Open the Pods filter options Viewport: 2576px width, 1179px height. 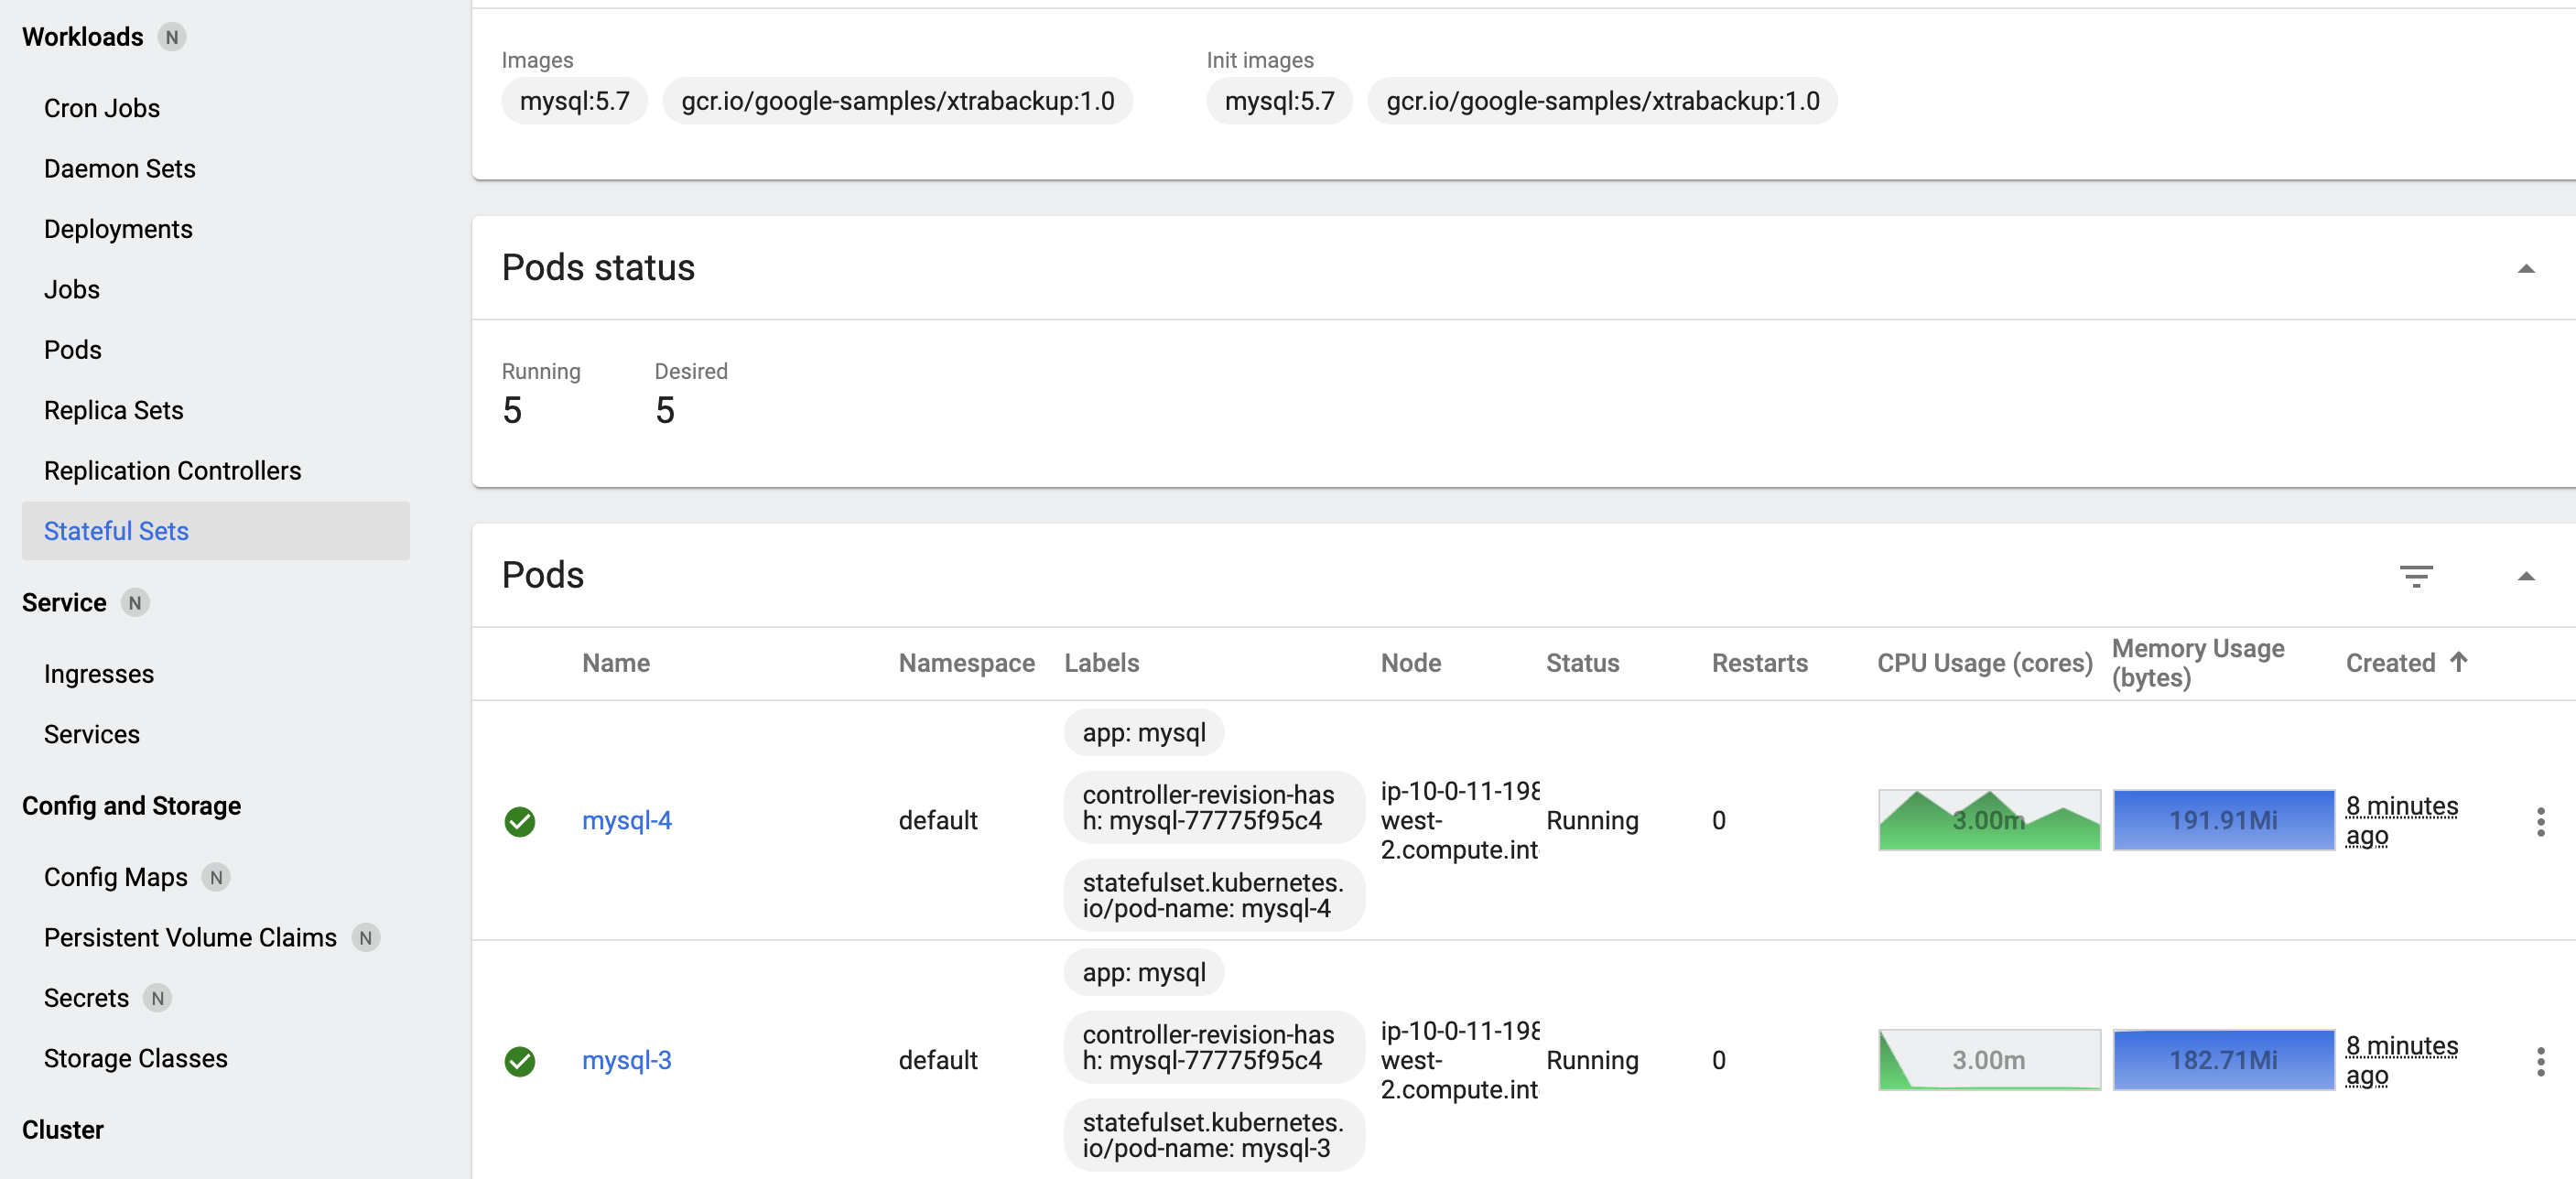pos(2419,576)
